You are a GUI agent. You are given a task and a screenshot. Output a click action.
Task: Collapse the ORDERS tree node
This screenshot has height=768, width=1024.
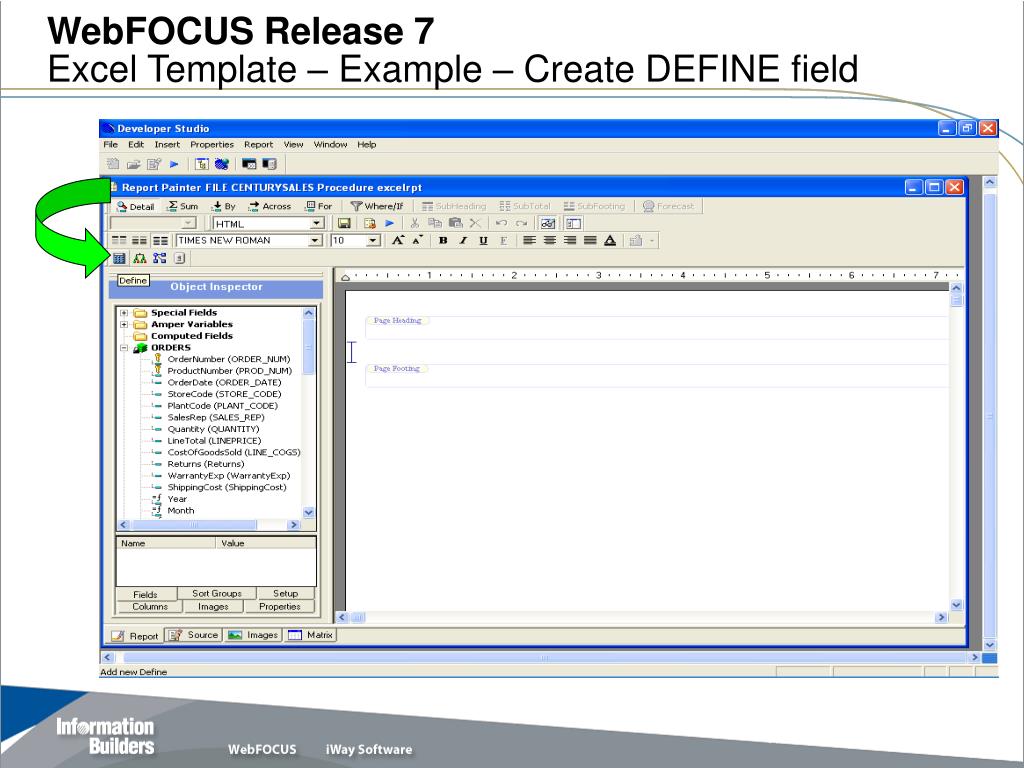pyautogui.click(x=123, y=348)
